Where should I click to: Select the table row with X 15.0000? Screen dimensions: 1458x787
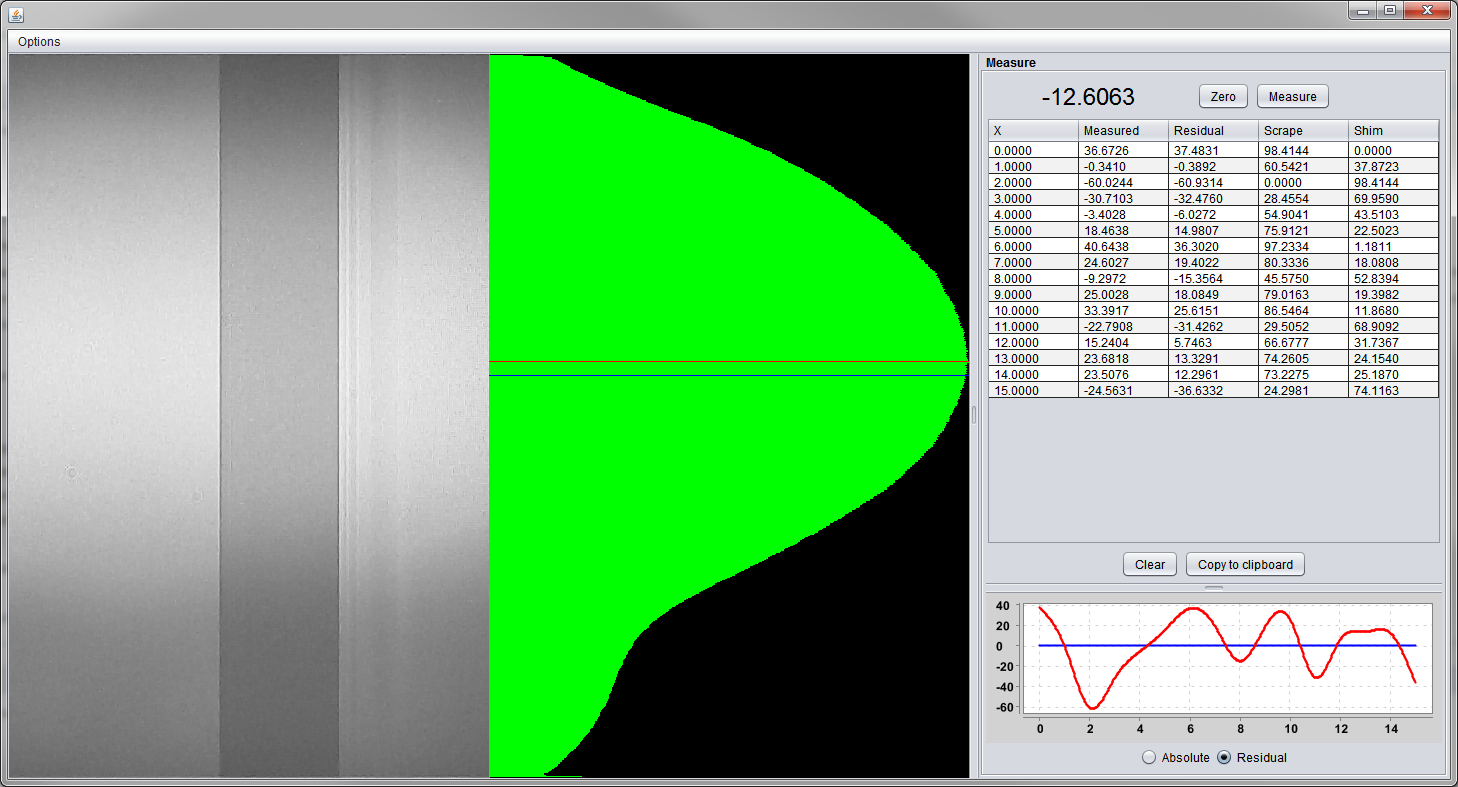click(1033, 391)
